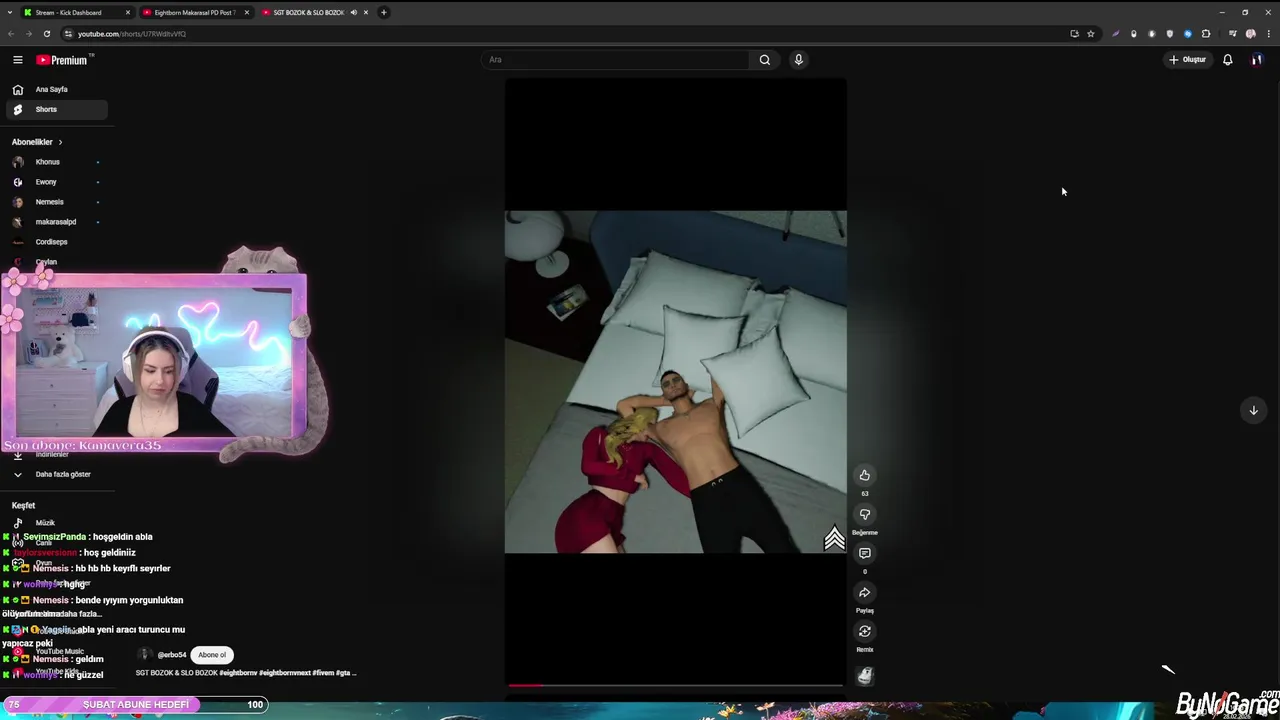The image size is (1280, 720).
Task: Open the Extensions puzzle menu
Action: click(1206, 34)
